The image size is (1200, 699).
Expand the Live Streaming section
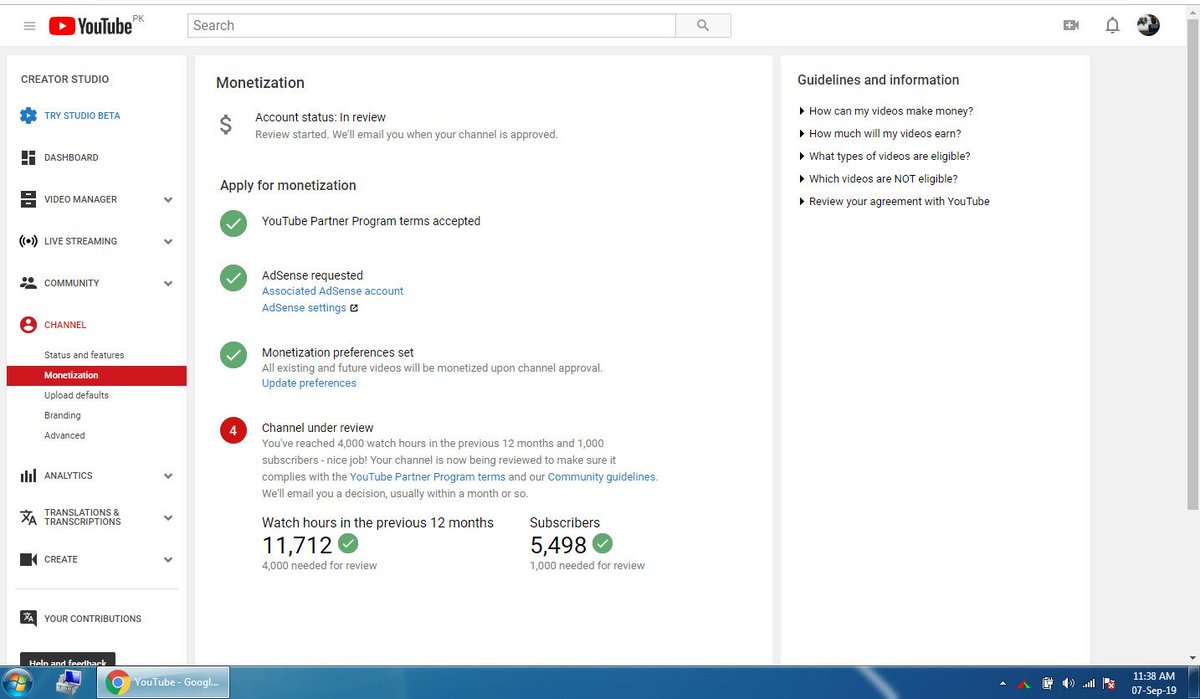(168, 242)
